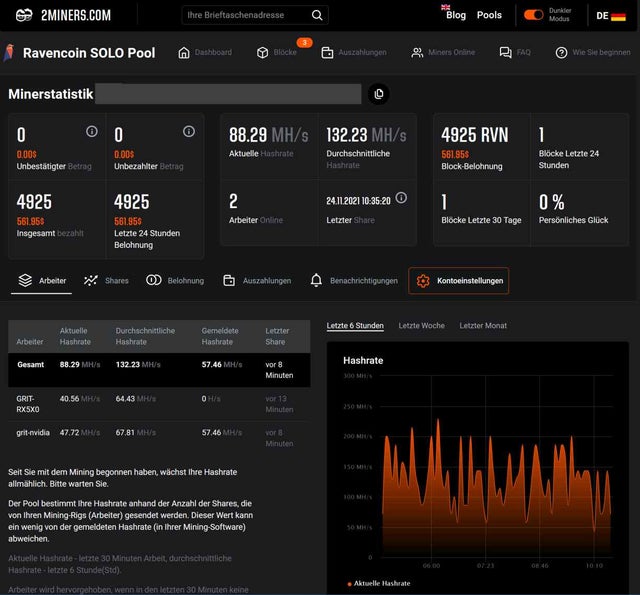This screenshot has width=640, height=595.
Task: Click the Gesamt total row
Action: 159,370
